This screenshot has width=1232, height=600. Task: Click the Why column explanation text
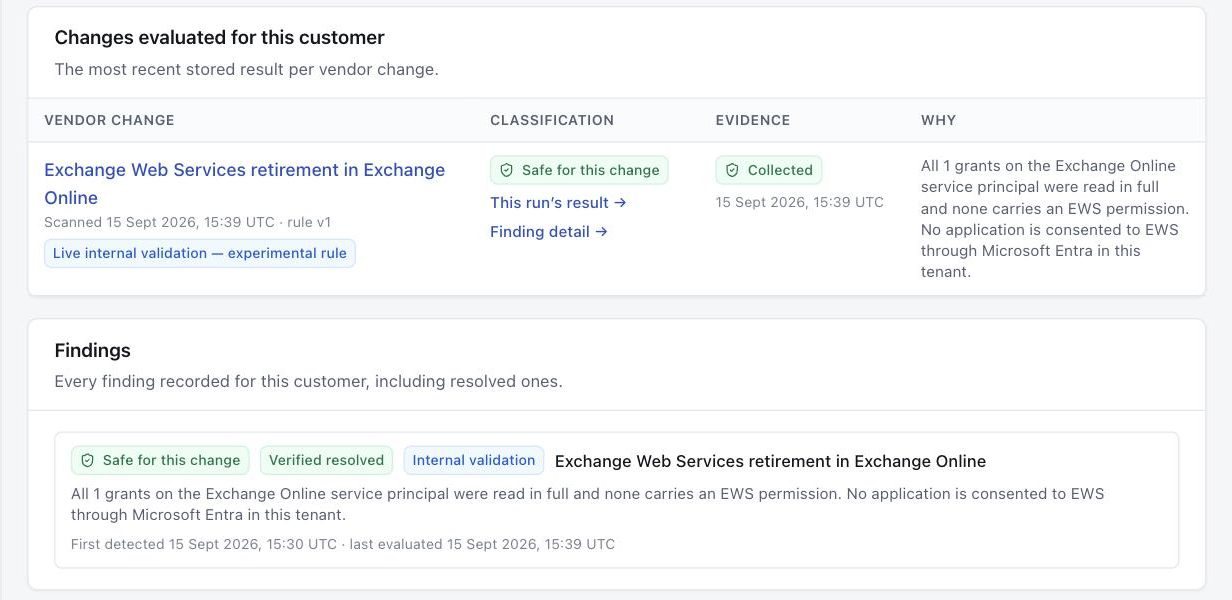pos(1055,219)
